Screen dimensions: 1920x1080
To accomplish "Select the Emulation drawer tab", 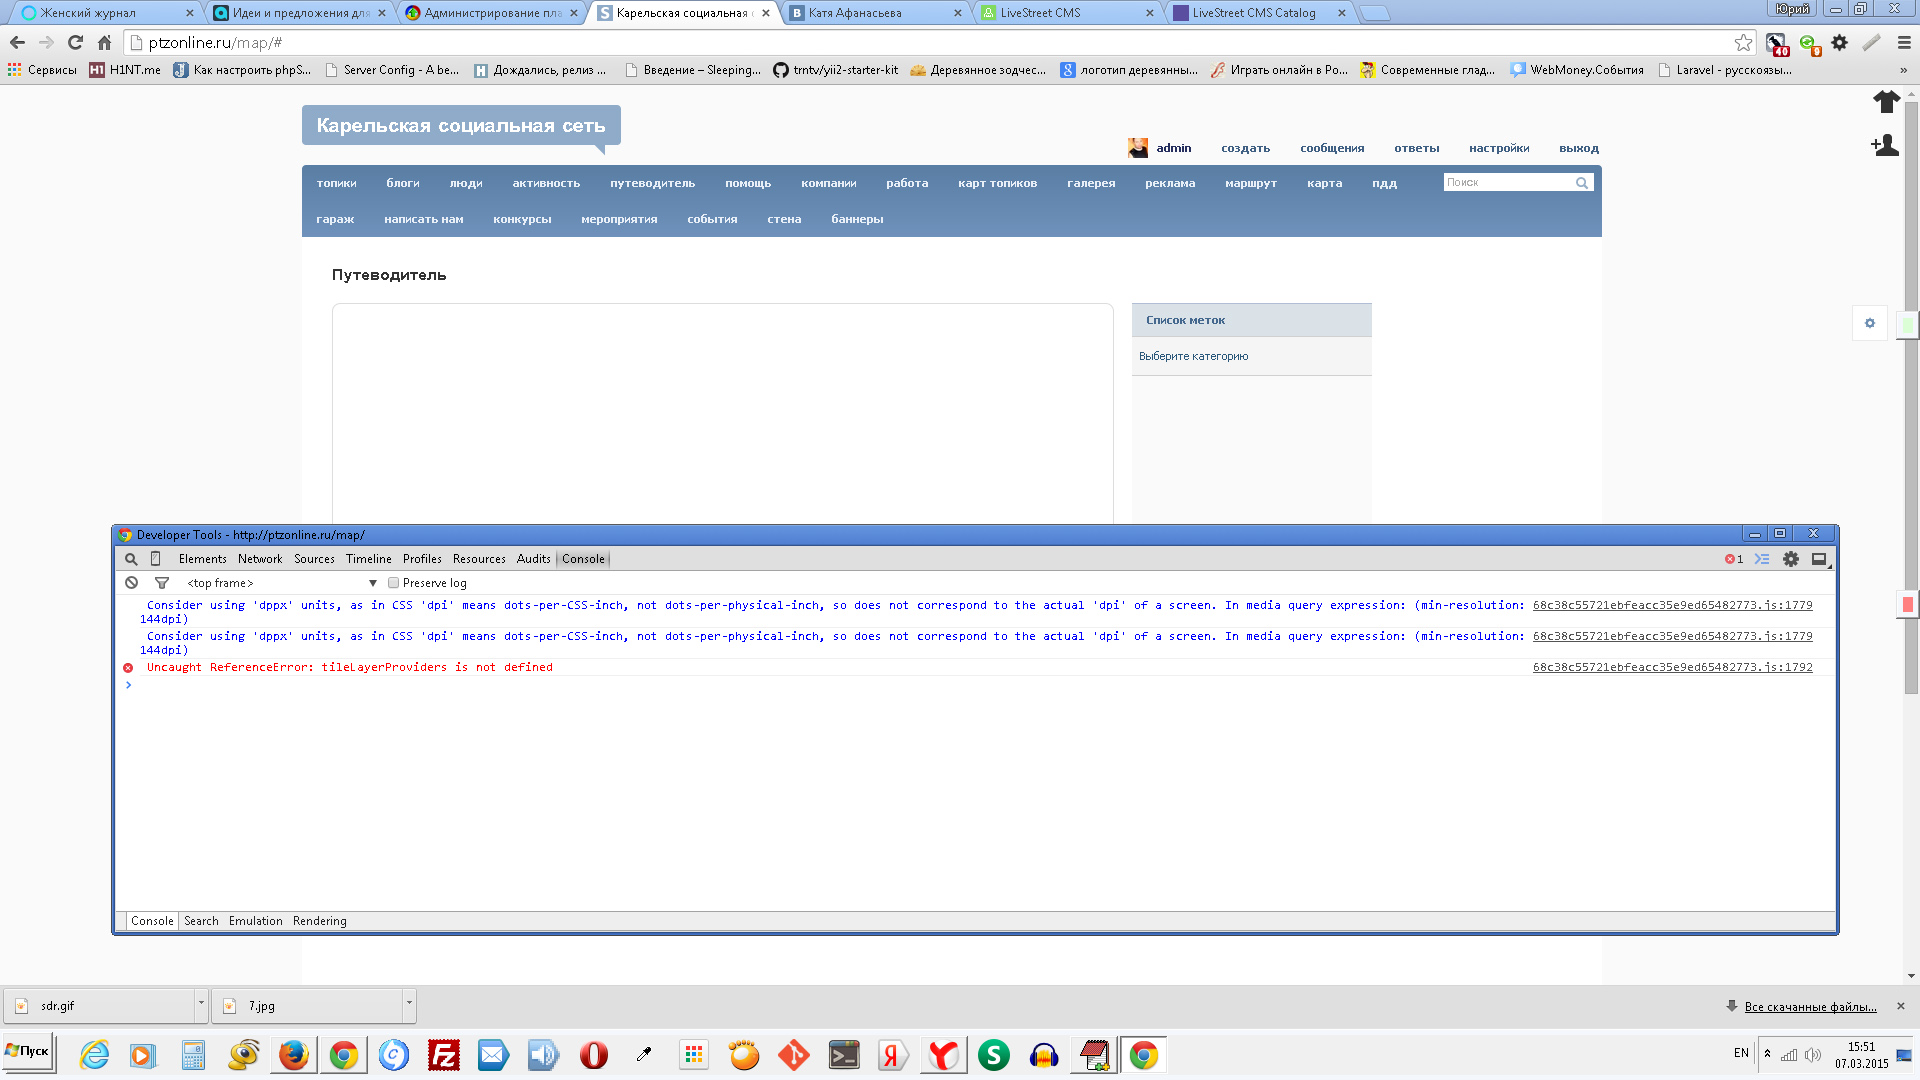I will pos(255,921).
